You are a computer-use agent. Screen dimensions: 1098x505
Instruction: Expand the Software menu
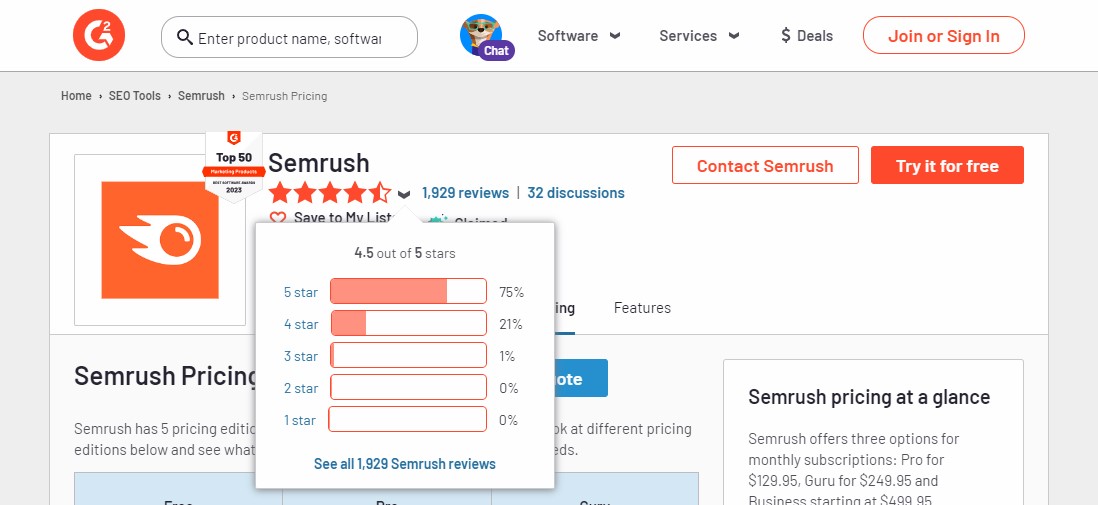578,36
